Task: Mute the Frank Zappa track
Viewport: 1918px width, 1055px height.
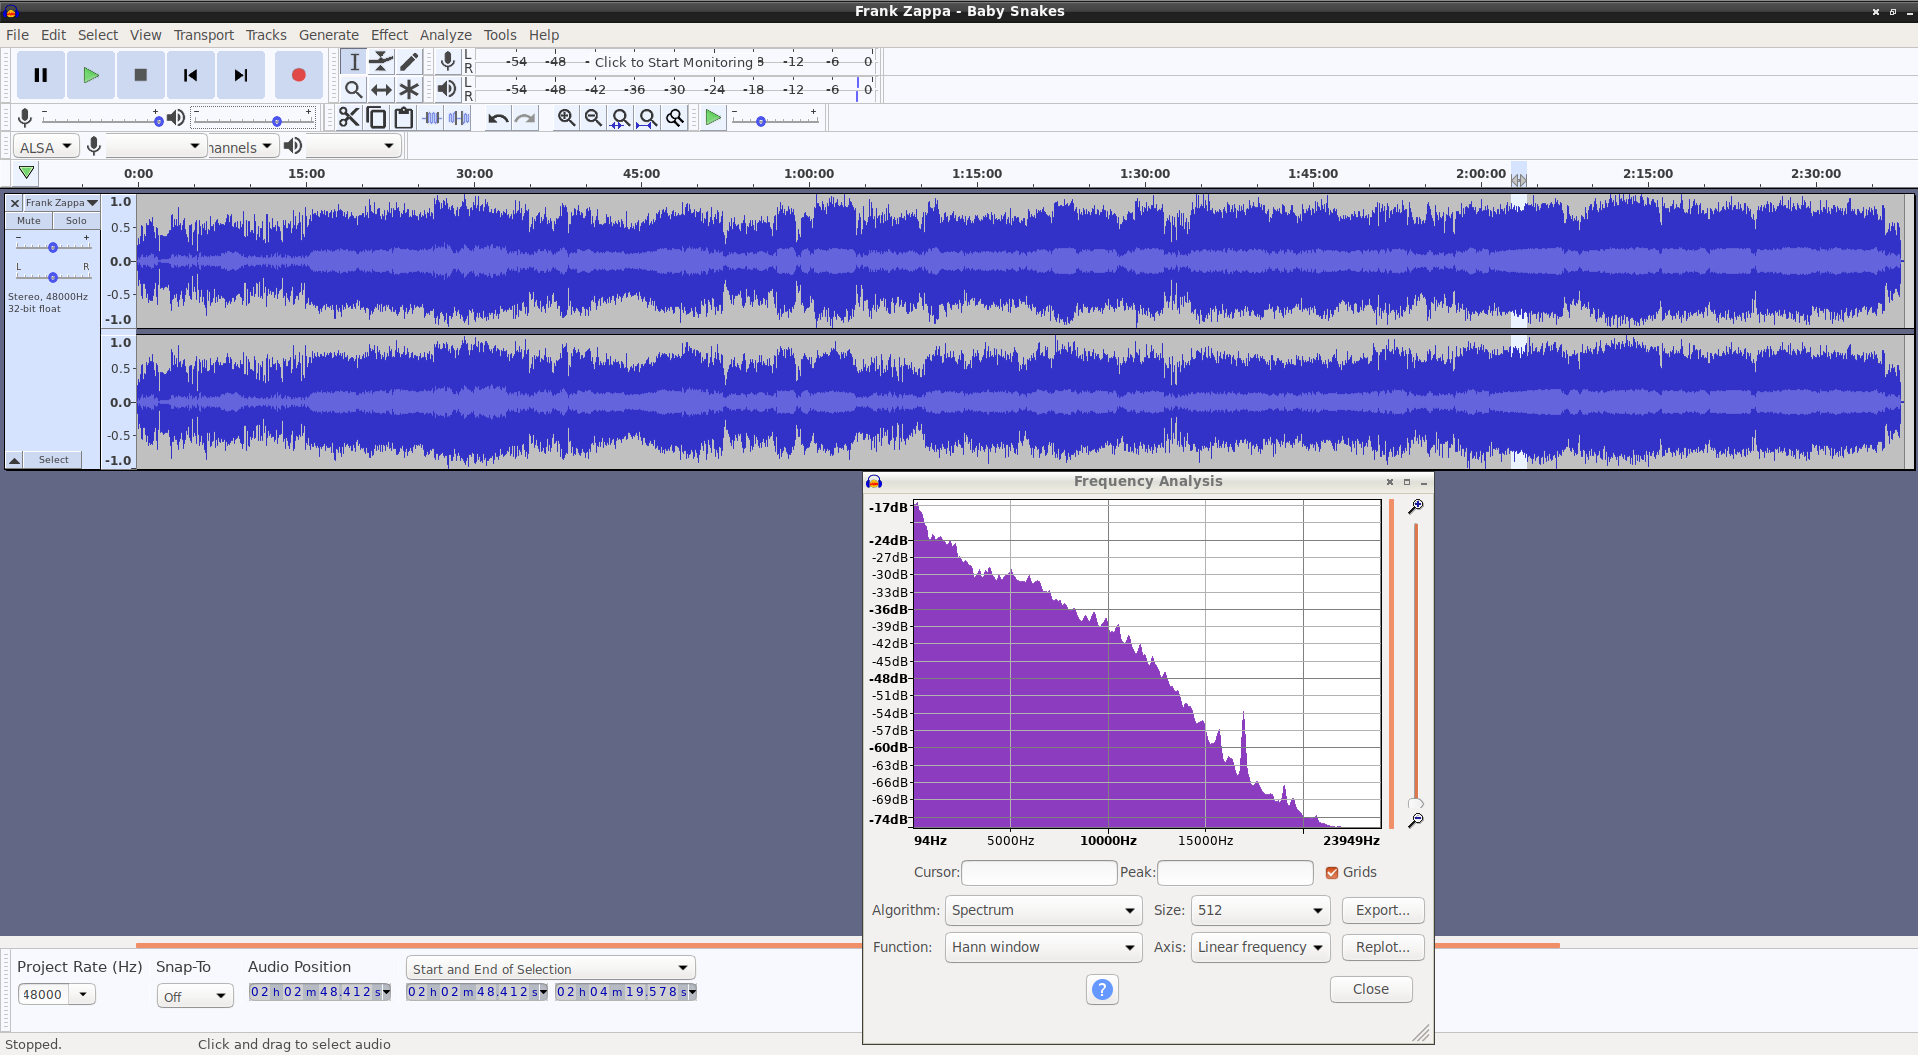Action: coord(29,221)
